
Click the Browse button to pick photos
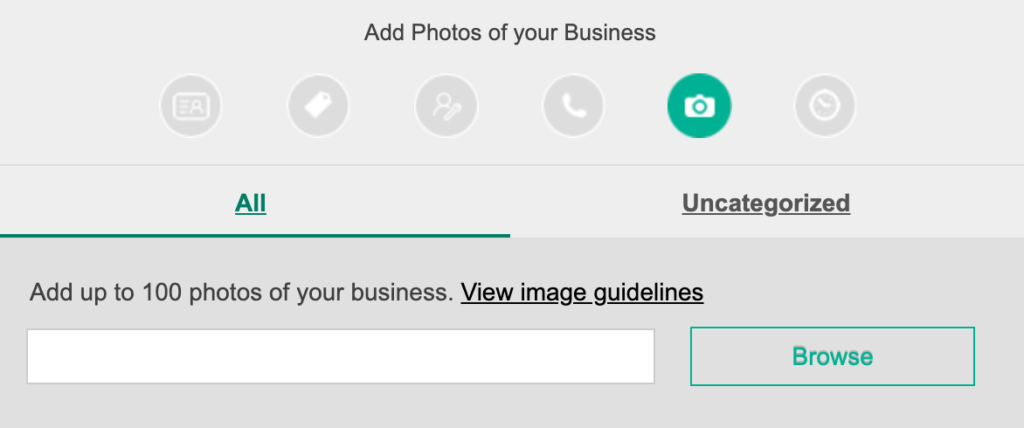833,356
